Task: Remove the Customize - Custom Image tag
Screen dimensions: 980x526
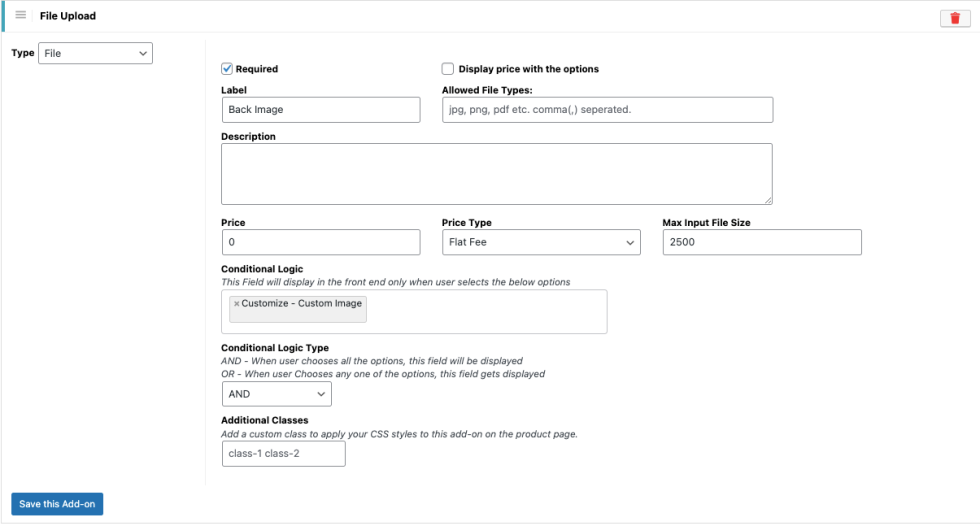Action: 237,303
